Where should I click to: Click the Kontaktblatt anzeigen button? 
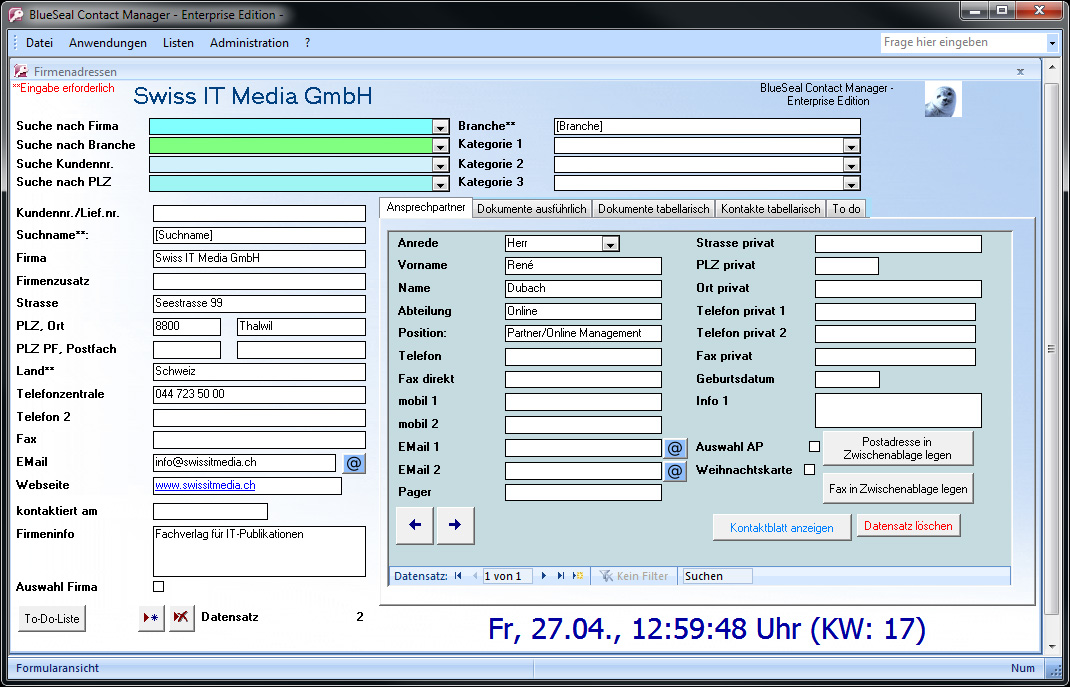click(x=781, y=527)
